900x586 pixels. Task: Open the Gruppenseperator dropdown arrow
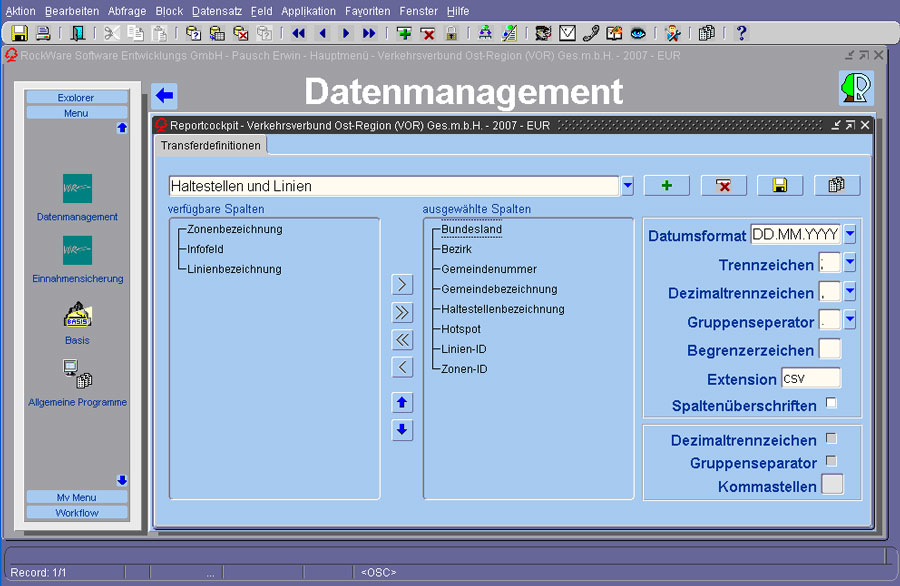click(x=850, y=320)
